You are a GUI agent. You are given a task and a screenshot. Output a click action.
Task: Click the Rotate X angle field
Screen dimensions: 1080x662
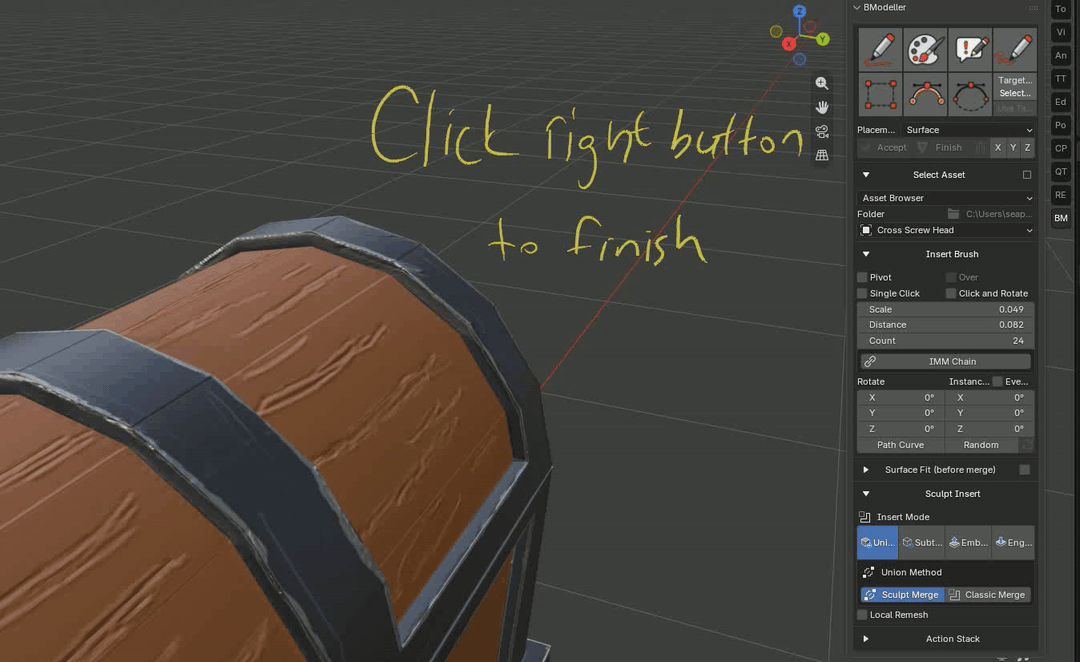pos(900,397)
